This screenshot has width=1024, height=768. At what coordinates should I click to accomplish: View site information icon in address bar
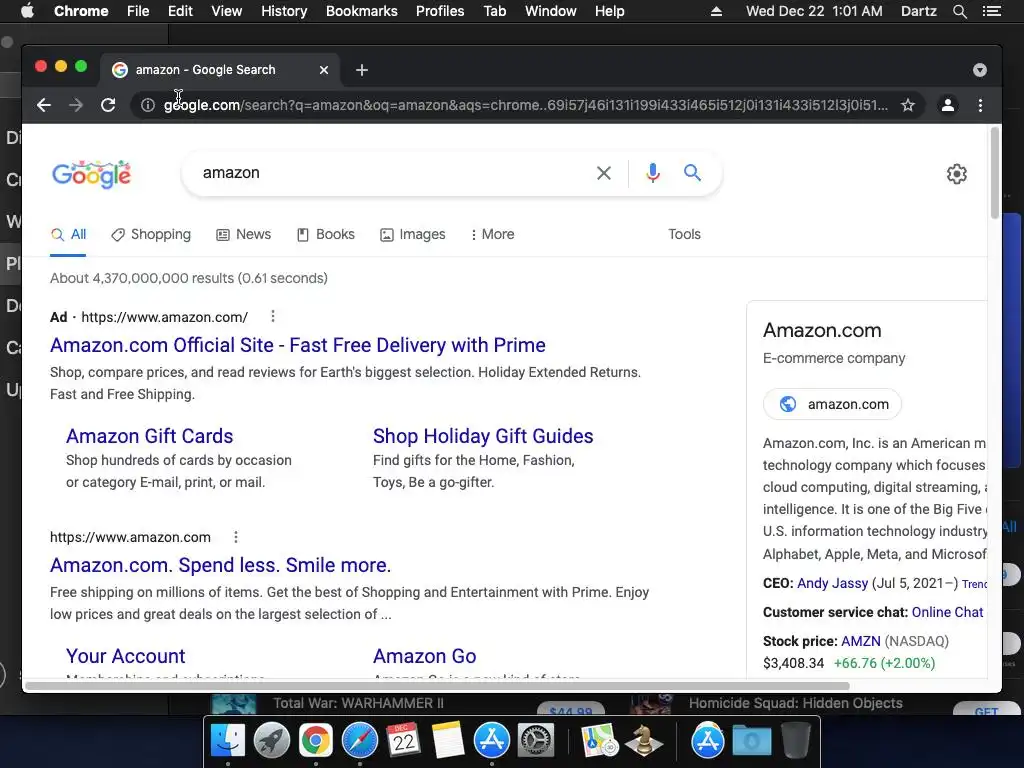click(148, 105)
